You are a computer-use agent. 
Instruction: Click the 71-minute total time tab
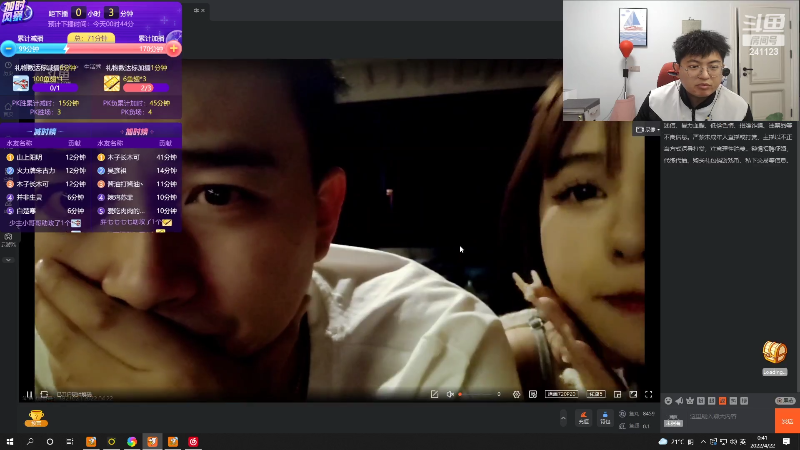tap(91, 38)
